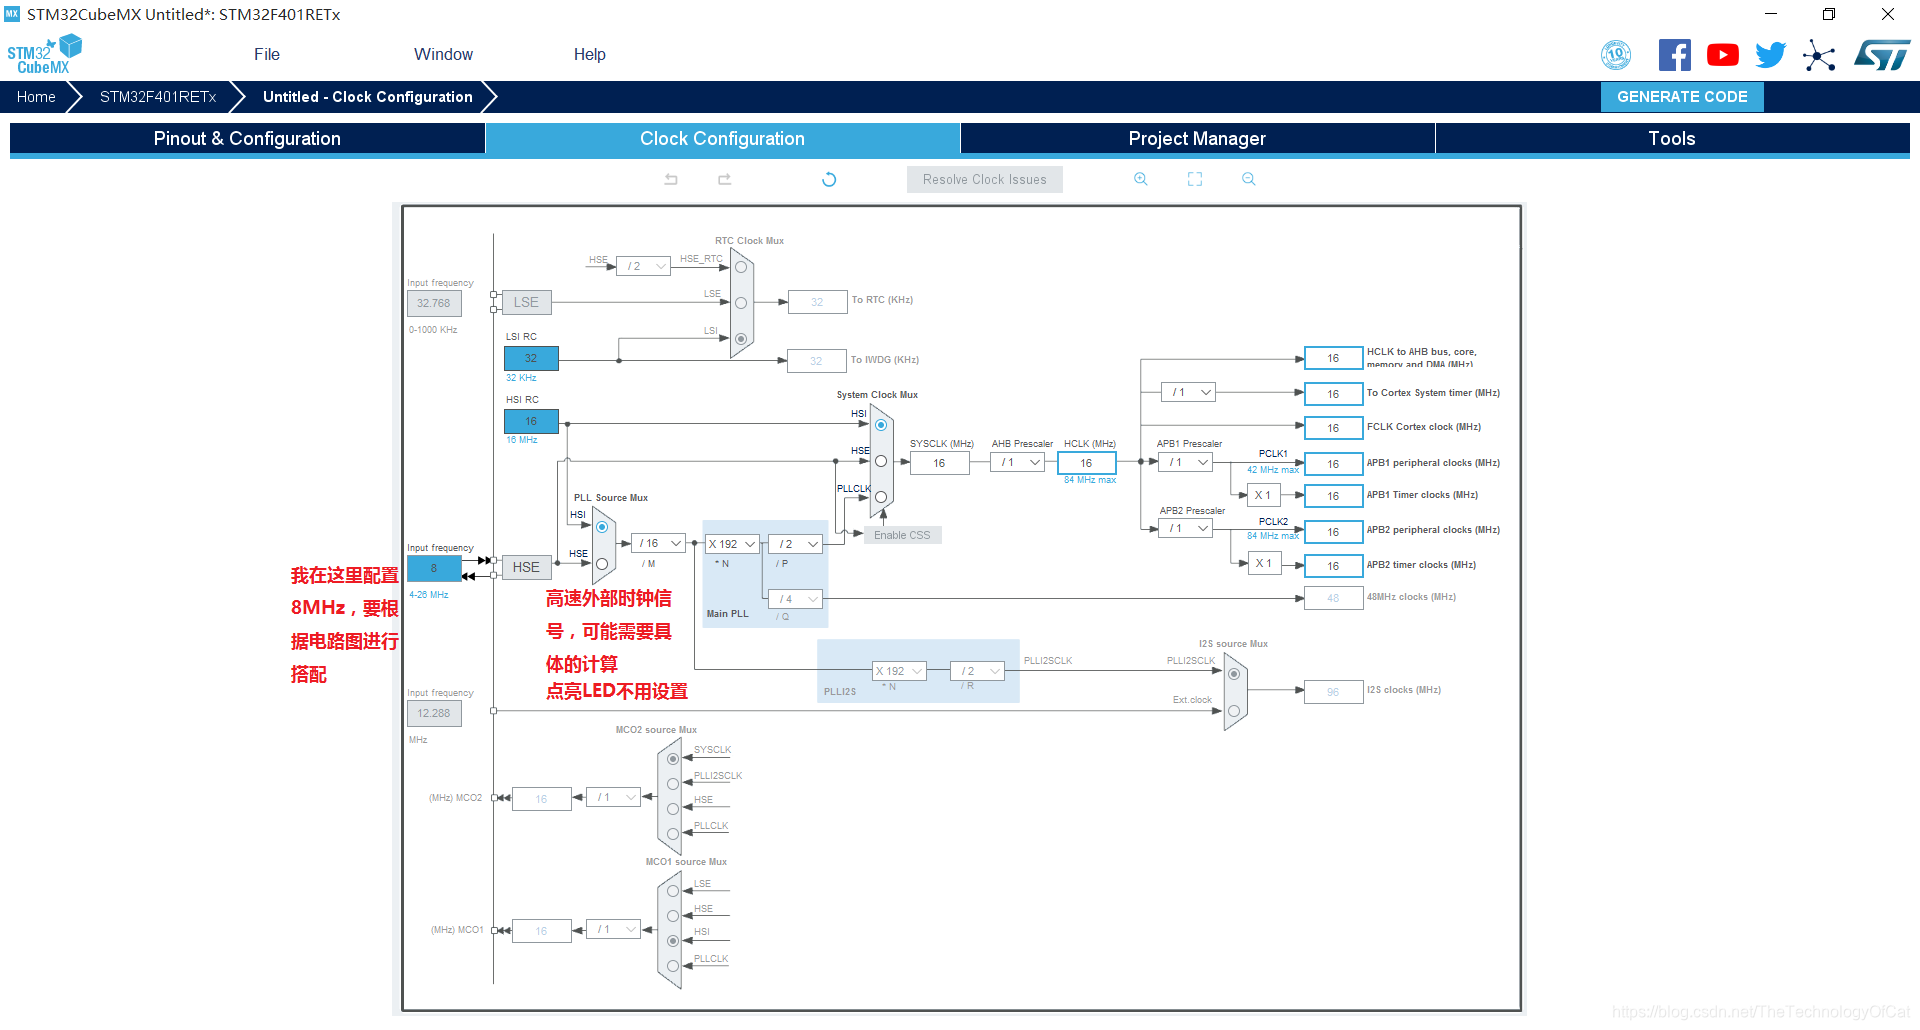Screen dimensions: 1920x1030
Task: Open the Help menu
Action: click(589, 54)
